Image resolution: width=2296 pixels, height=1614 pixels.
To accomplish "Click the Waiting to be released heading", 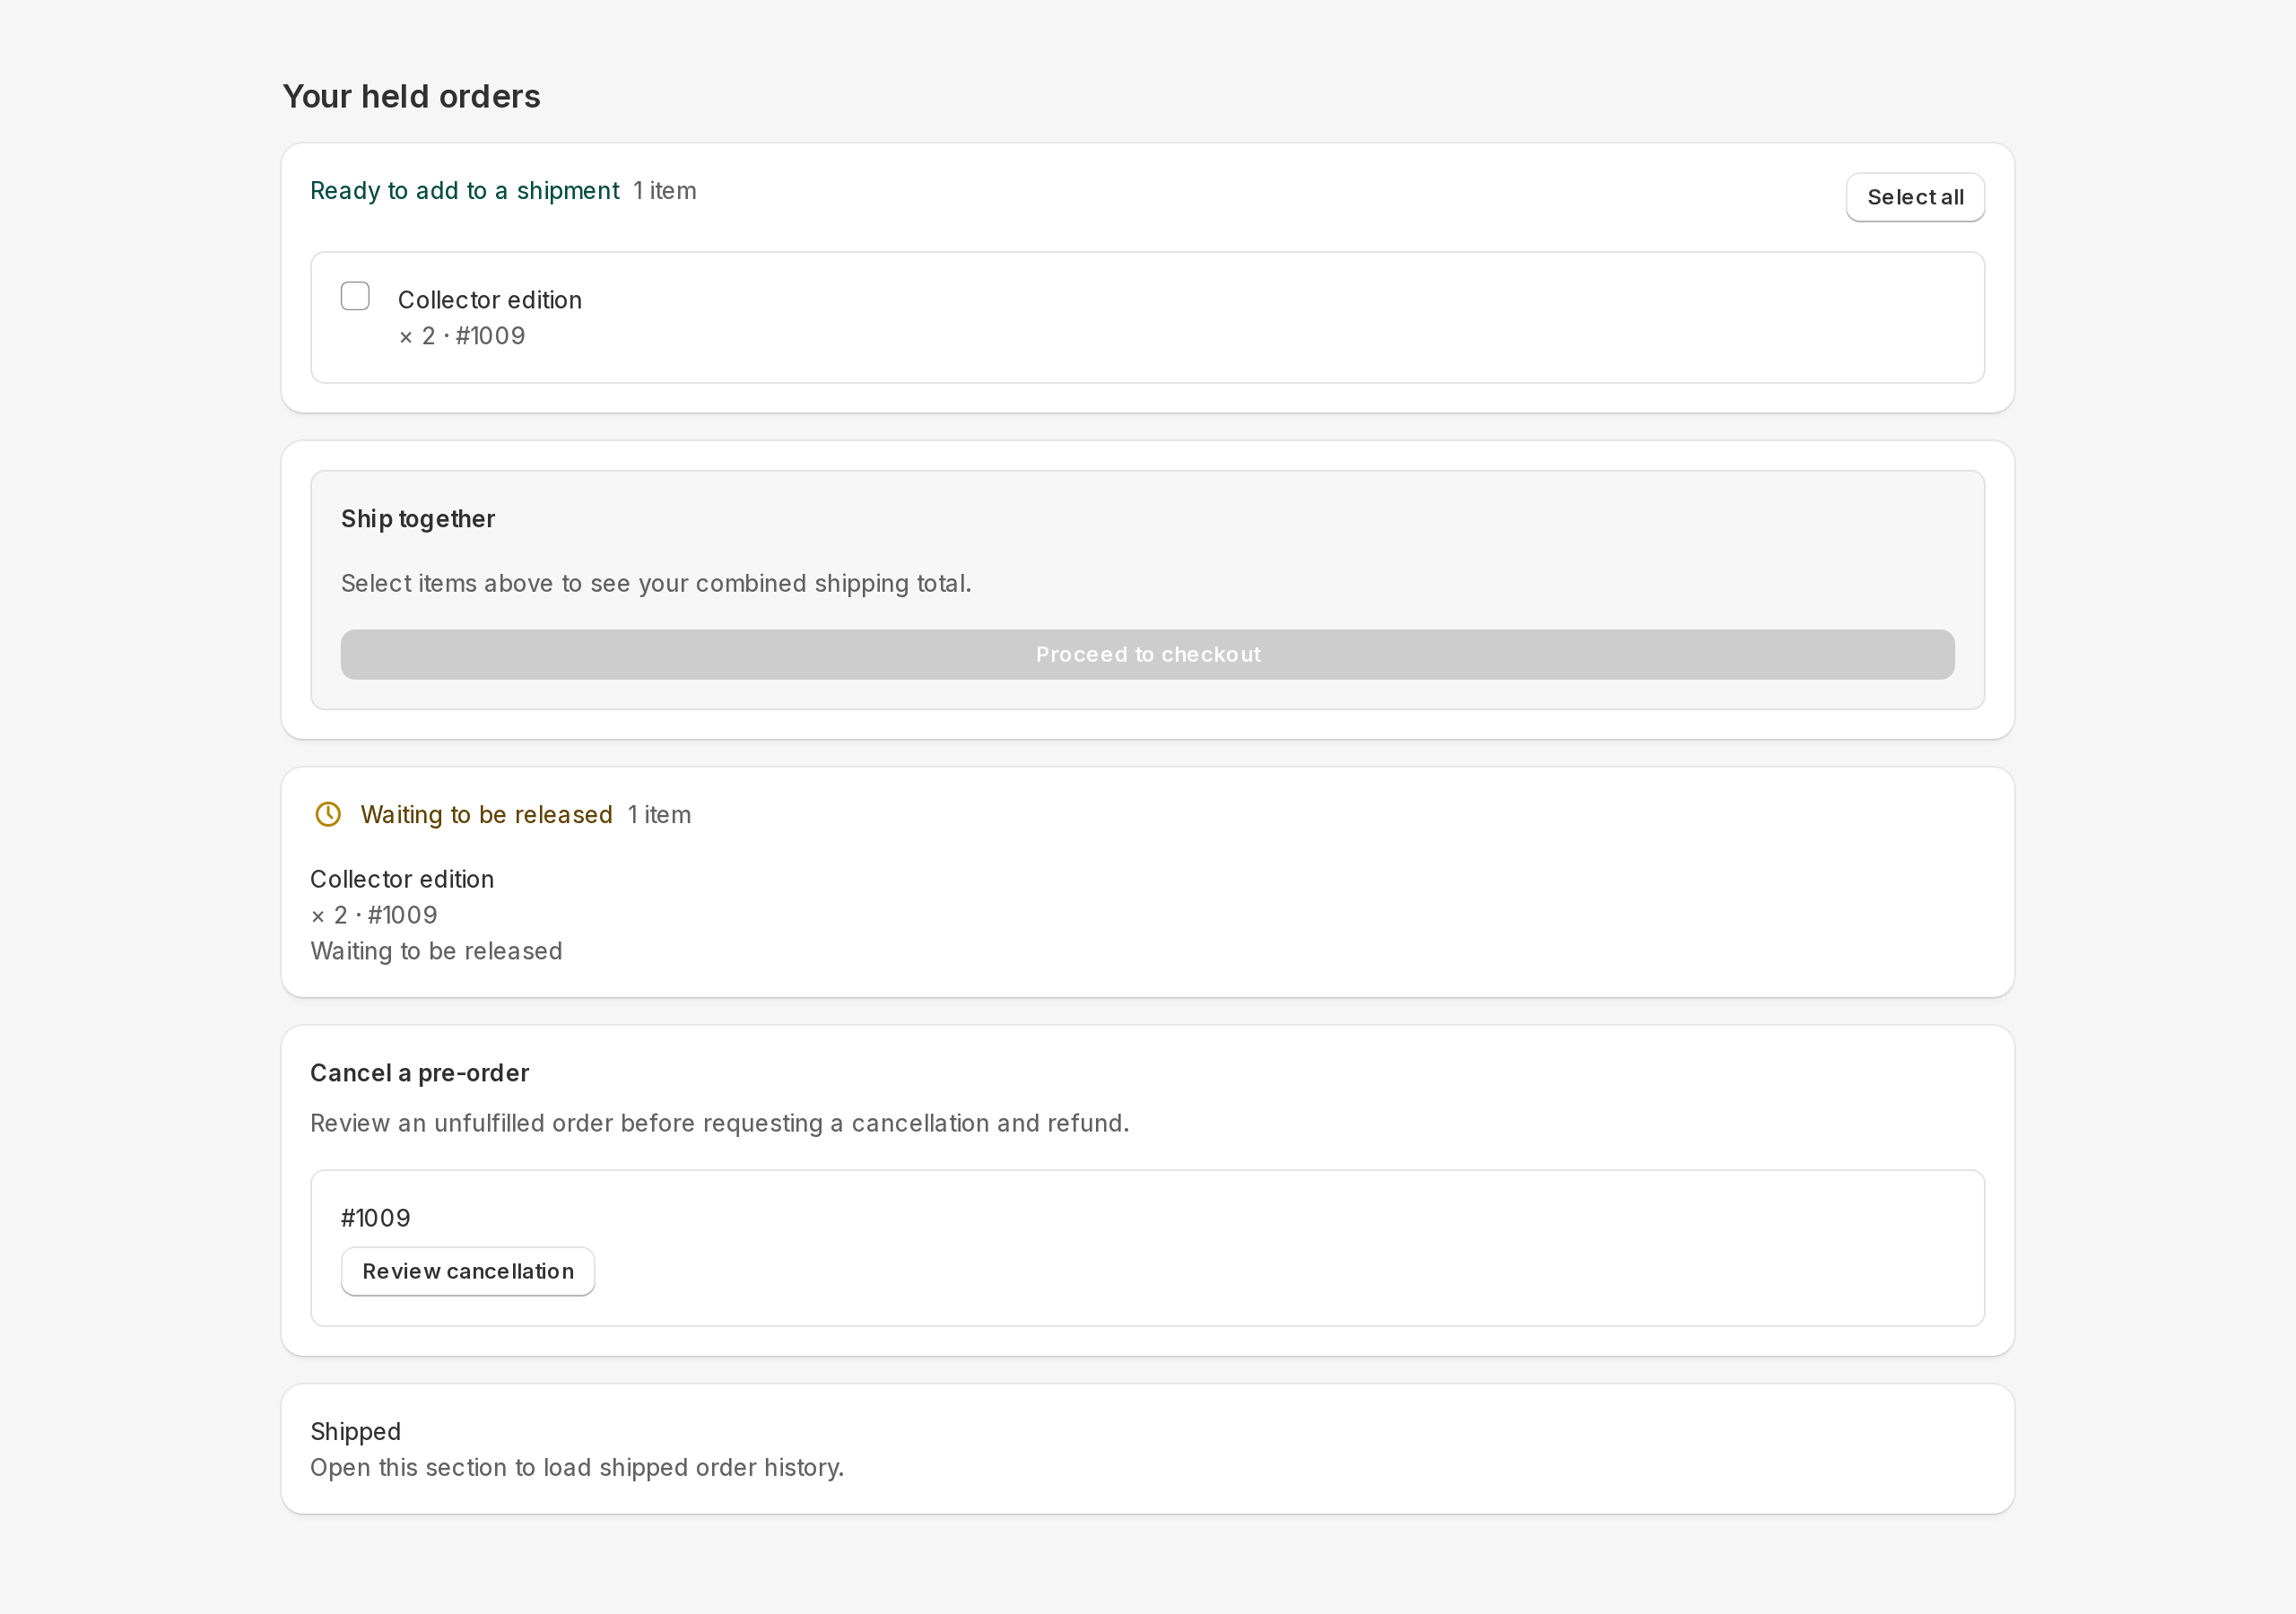I will pyautogui.click(x=486, y=815).
